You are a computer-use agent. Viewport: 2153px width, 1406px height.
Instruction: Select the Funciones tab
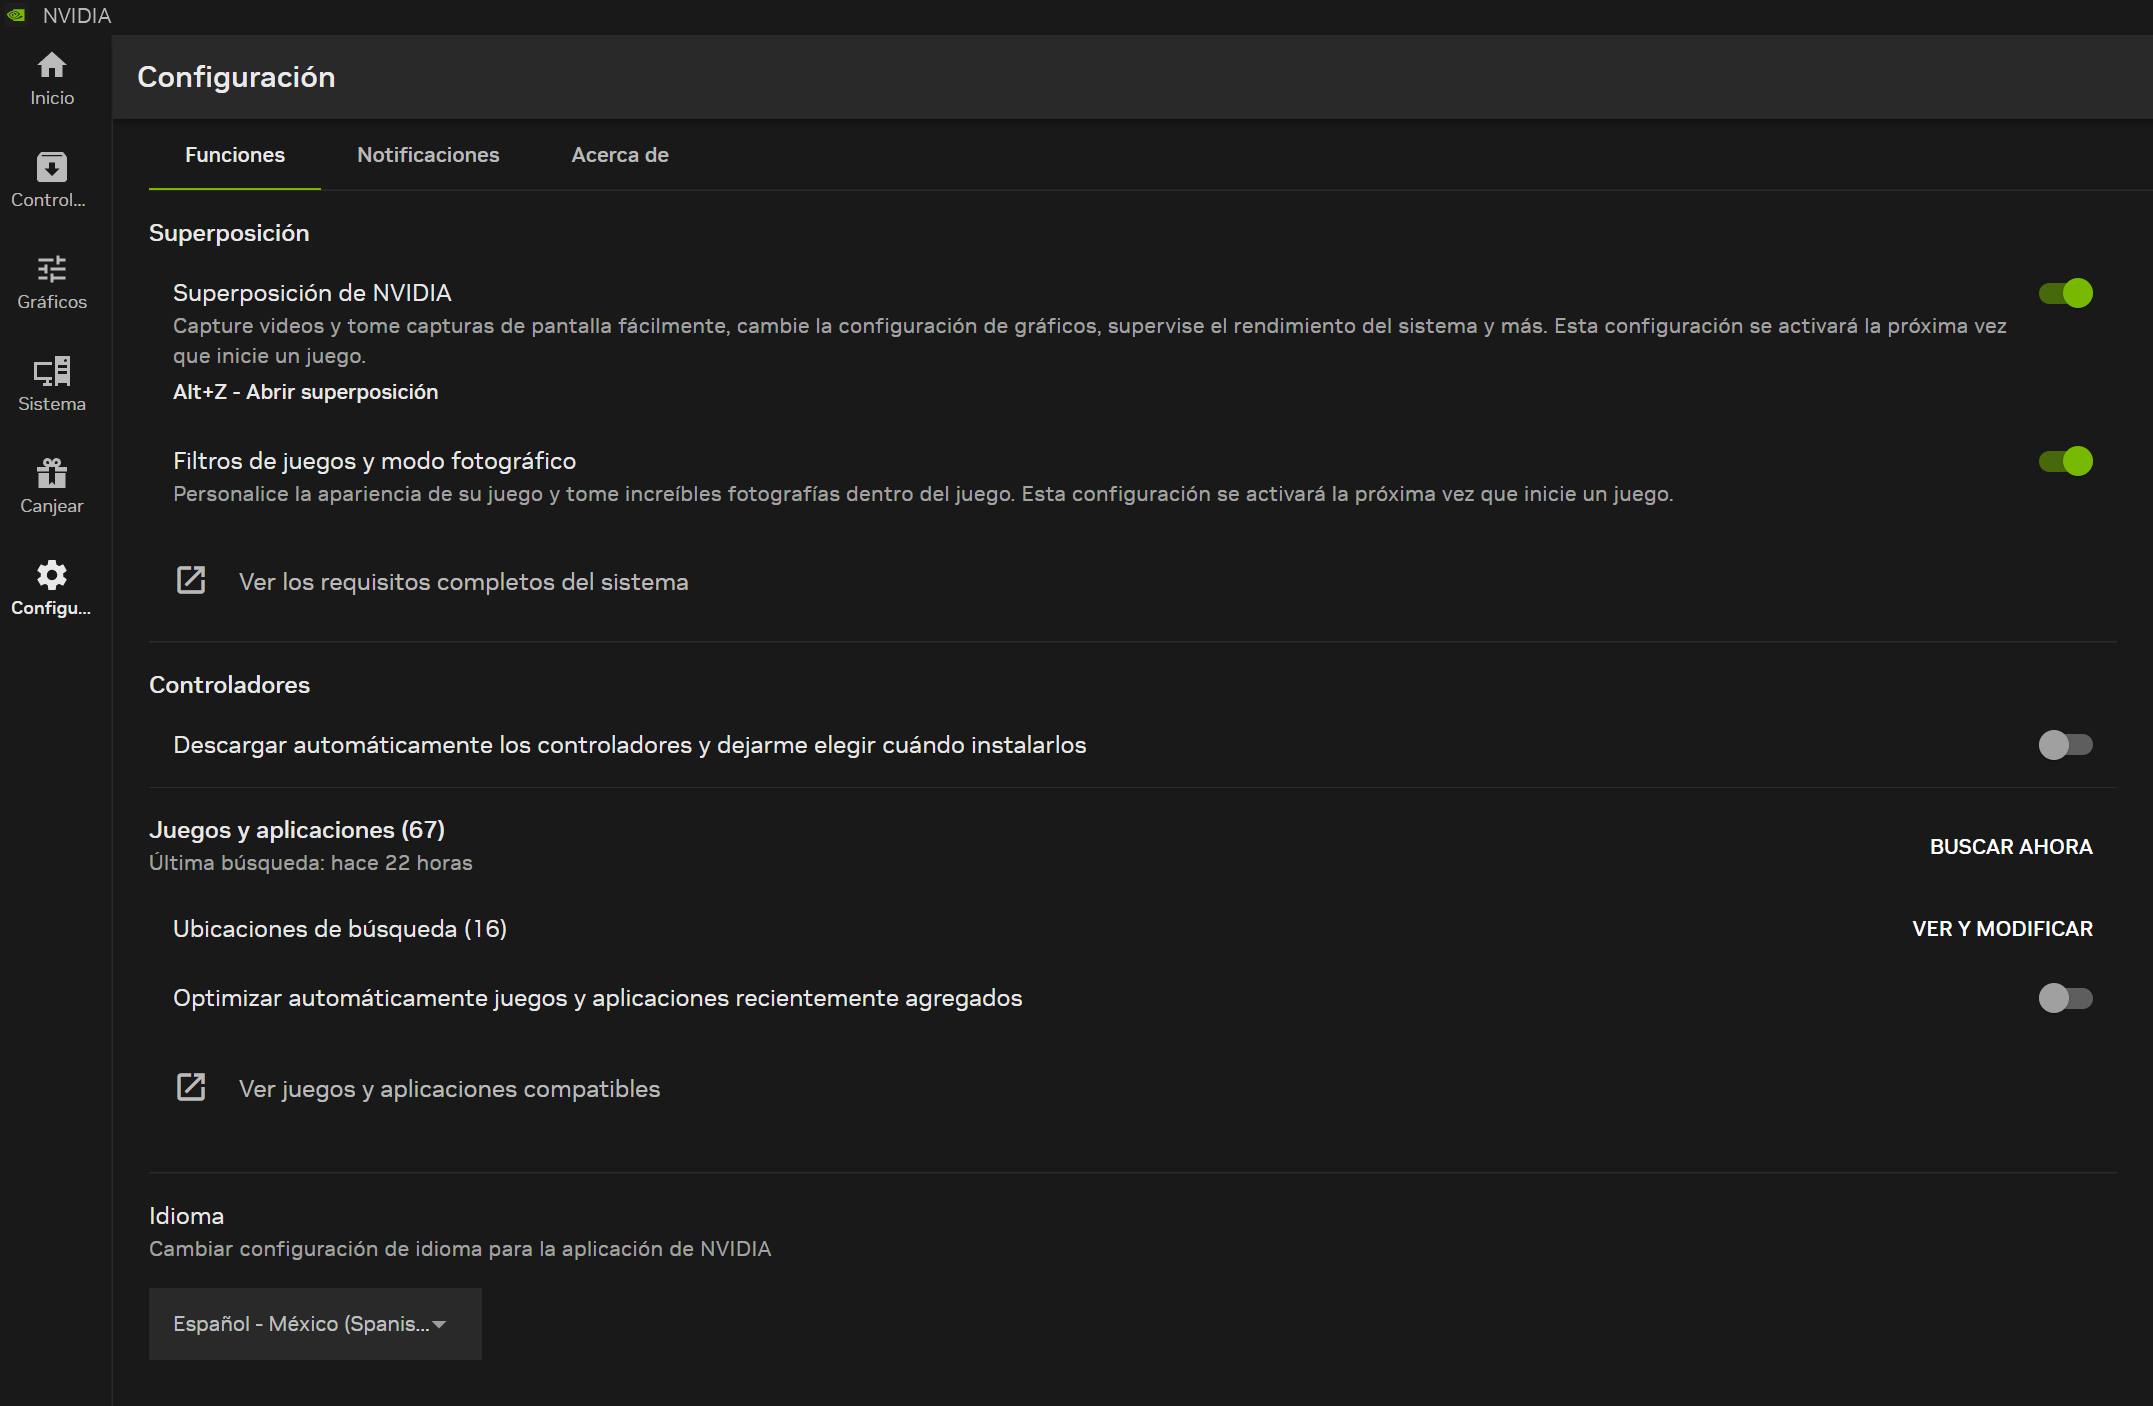235,155
